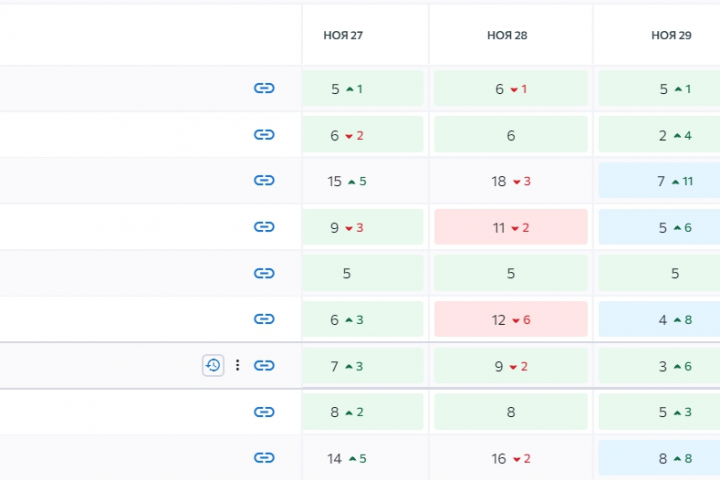720x480 pixels.
Task: Select the НОЯ 27 column header
Action: tap(343, 35)
